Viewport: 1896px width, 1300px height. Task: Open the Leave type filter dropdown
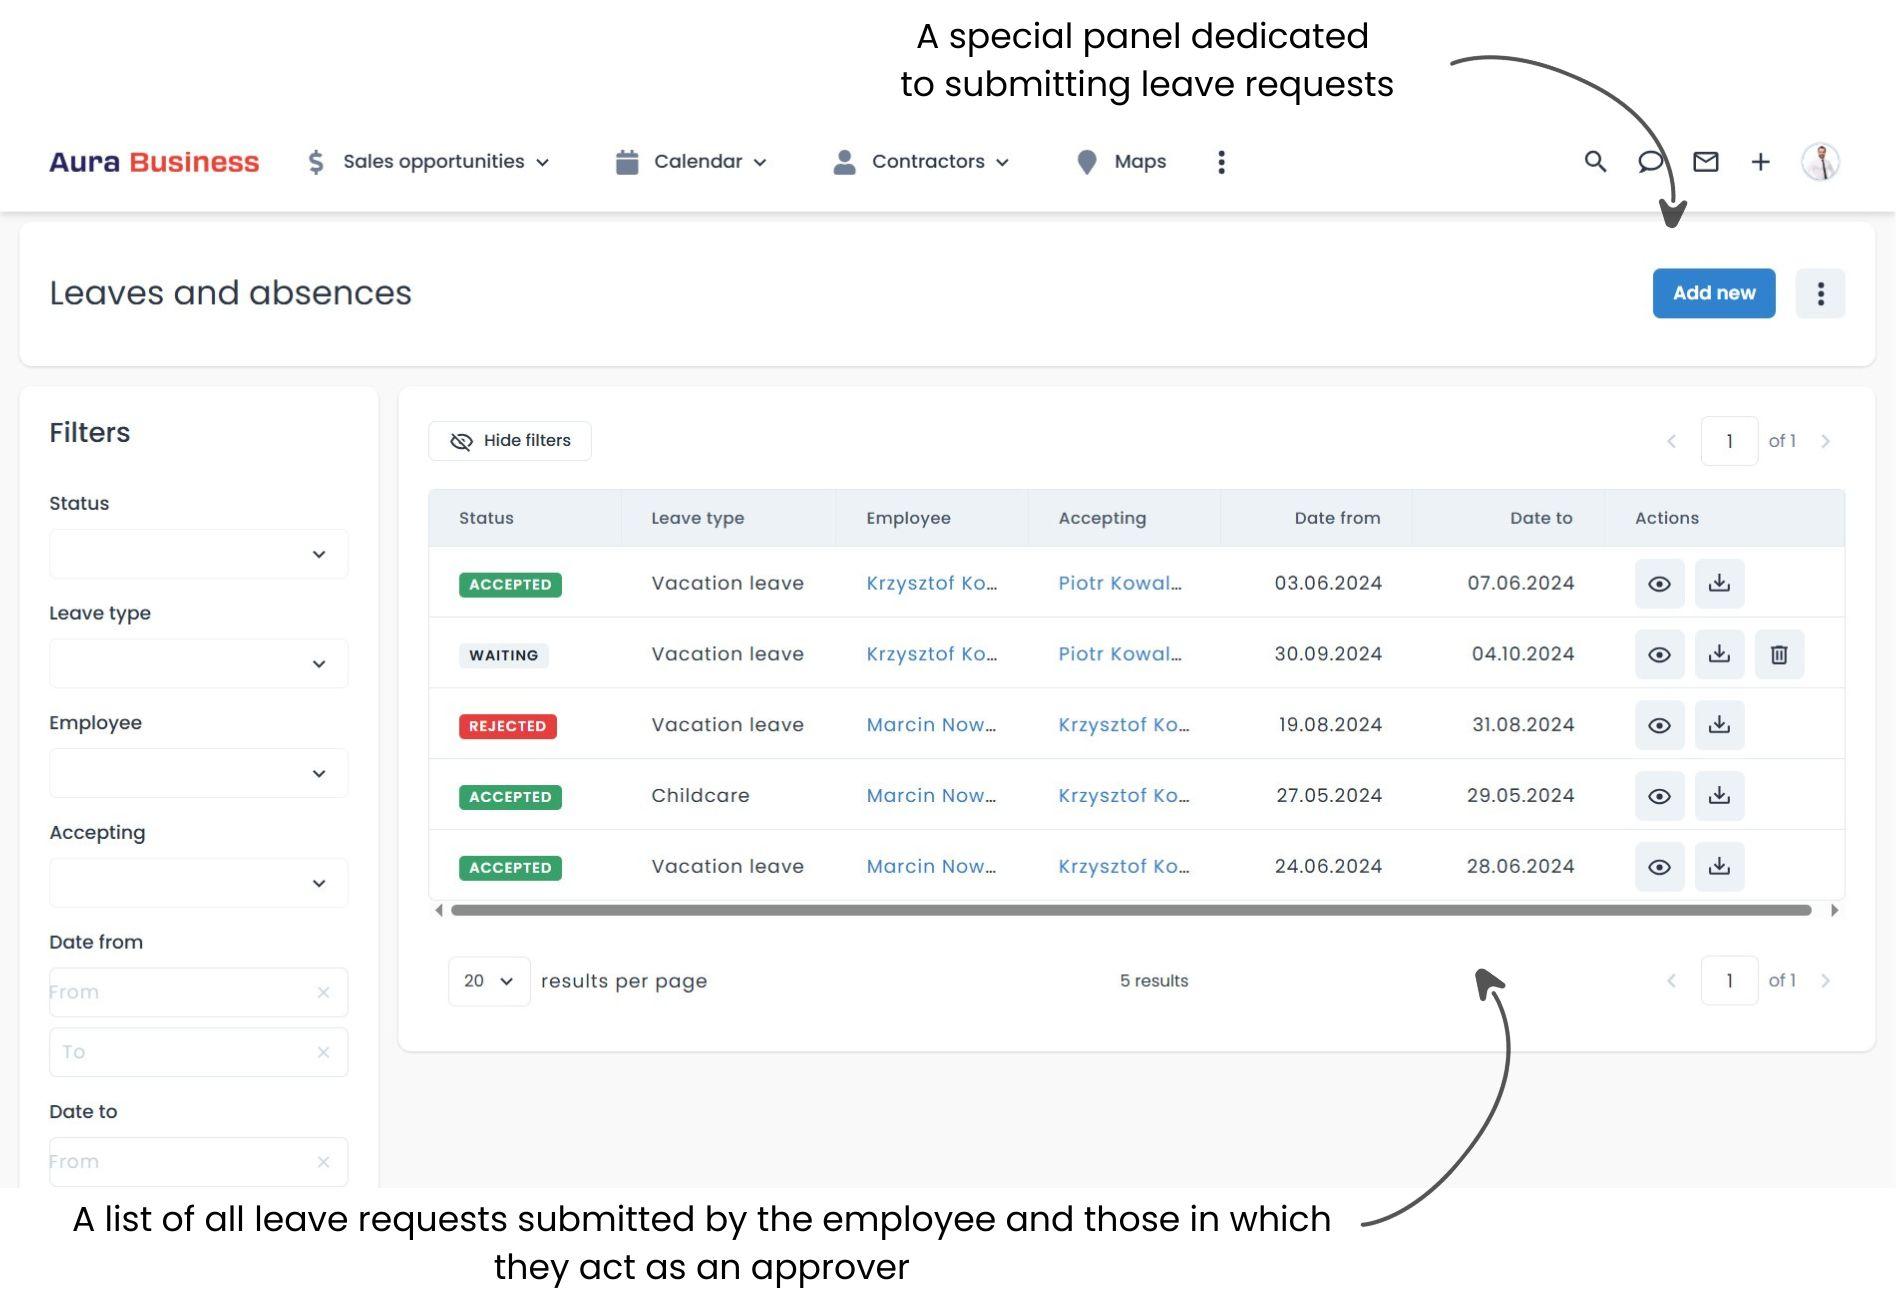pyautogui.click(x=198, y=663)
